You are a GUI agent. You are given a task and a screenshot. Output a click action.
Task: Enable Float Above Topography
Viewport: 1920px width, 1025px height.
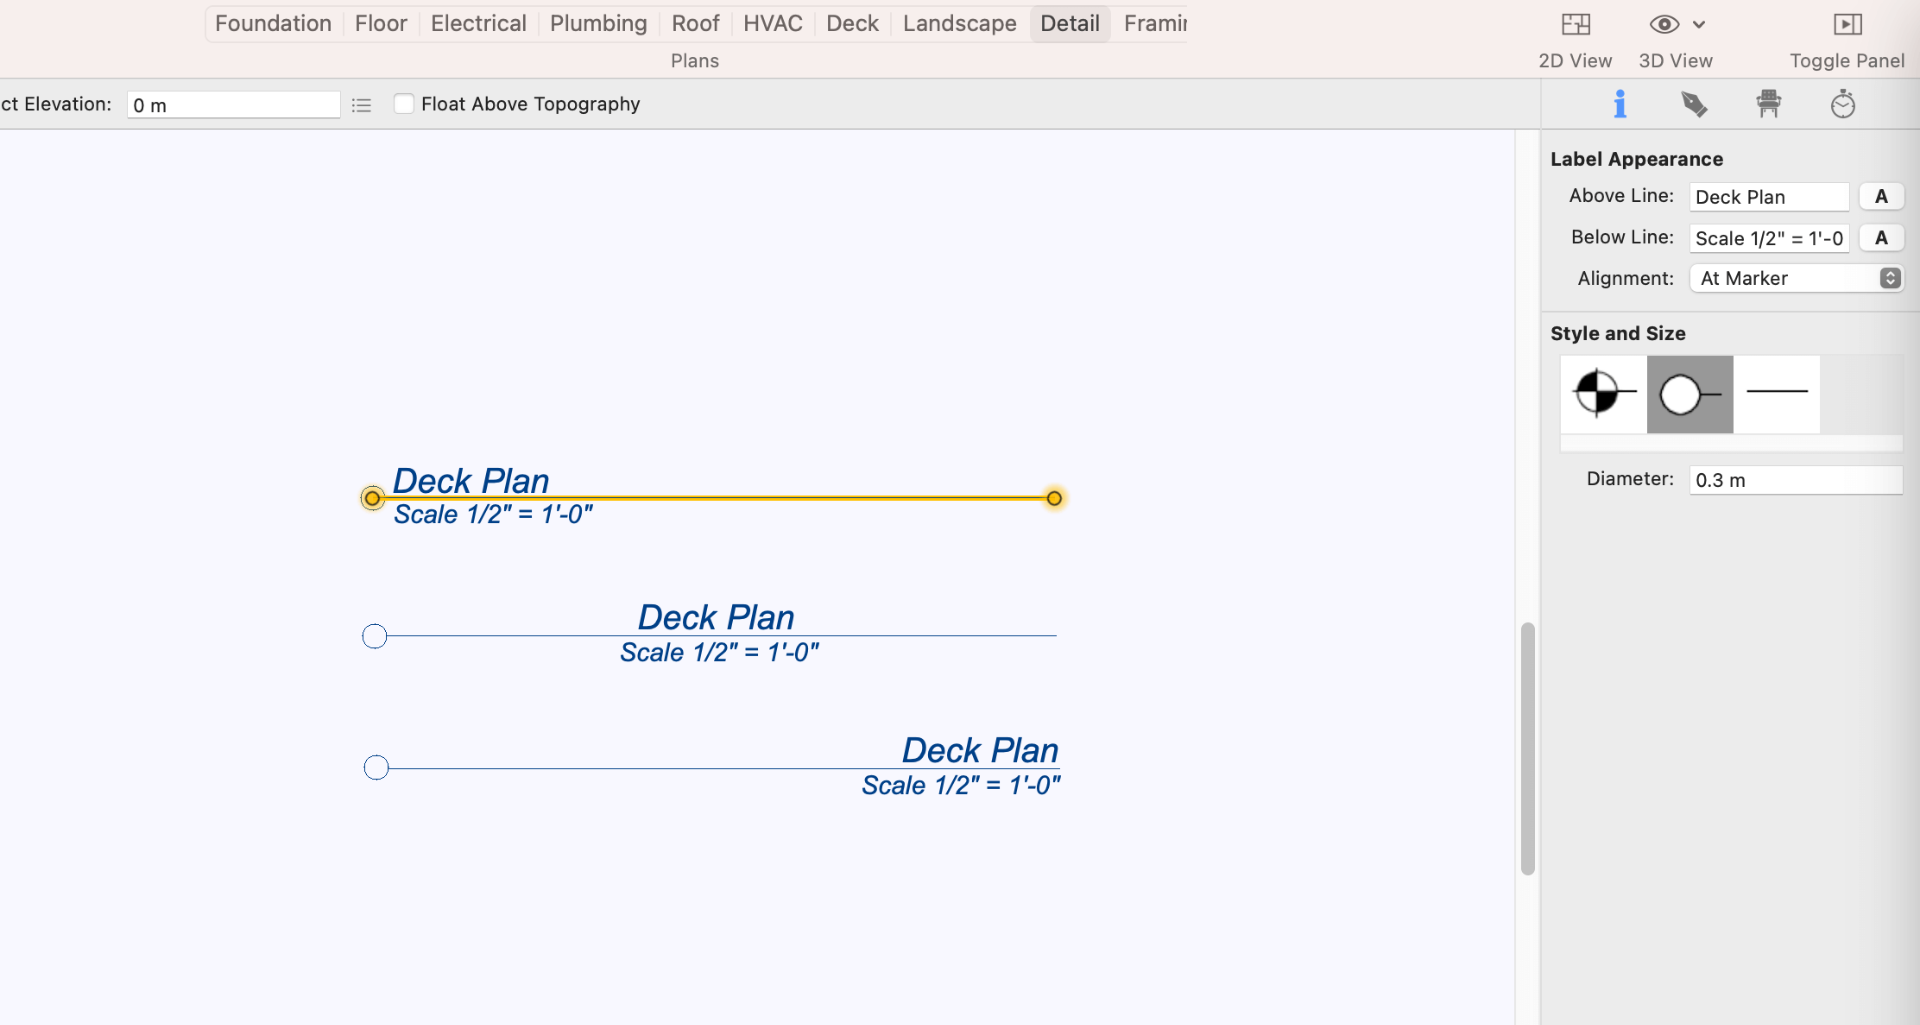coord(404,103)
